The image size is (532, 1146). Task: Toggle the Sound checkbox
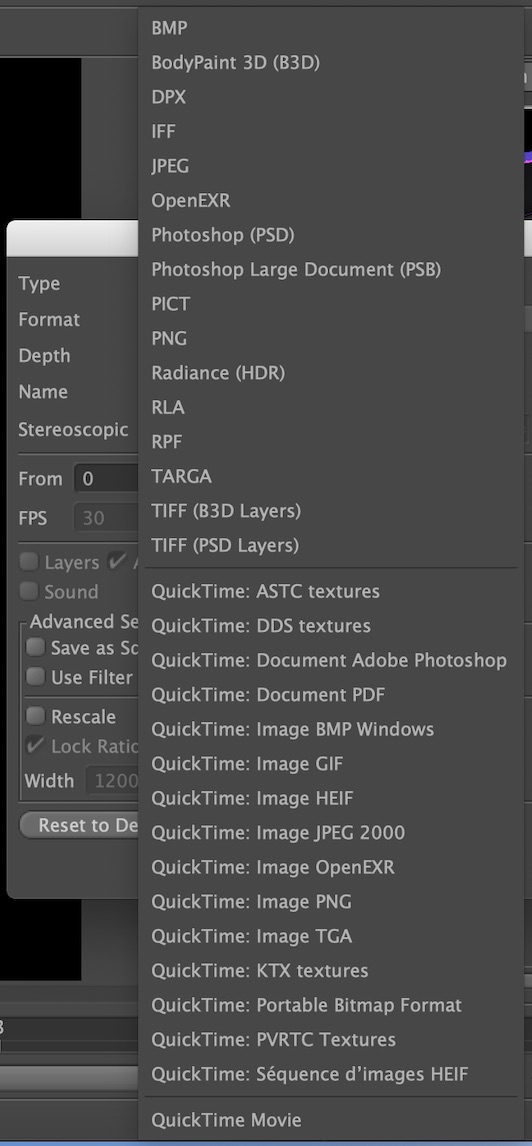tap(28, 591)
